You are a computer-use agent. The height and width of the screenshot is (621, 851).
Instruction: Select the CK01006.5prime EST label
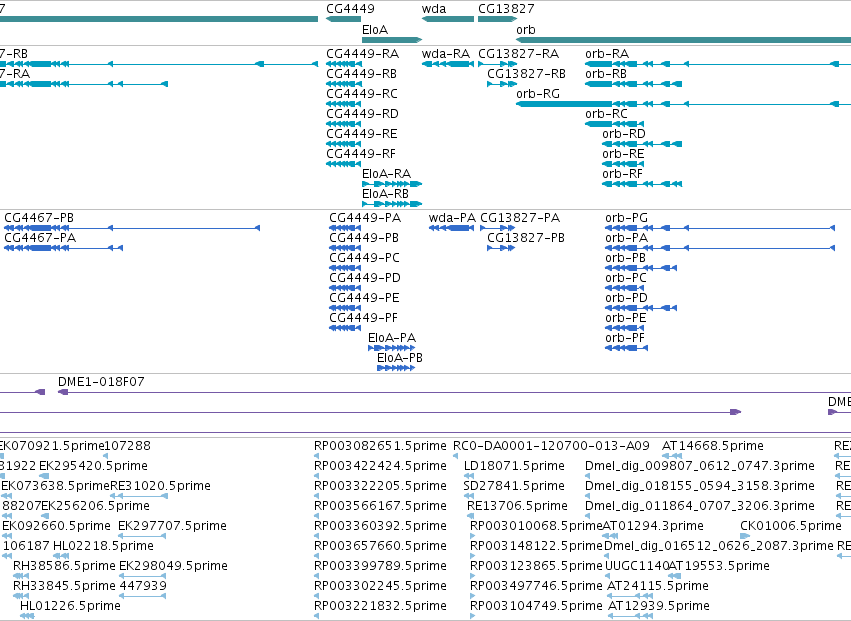coord(791,526)
